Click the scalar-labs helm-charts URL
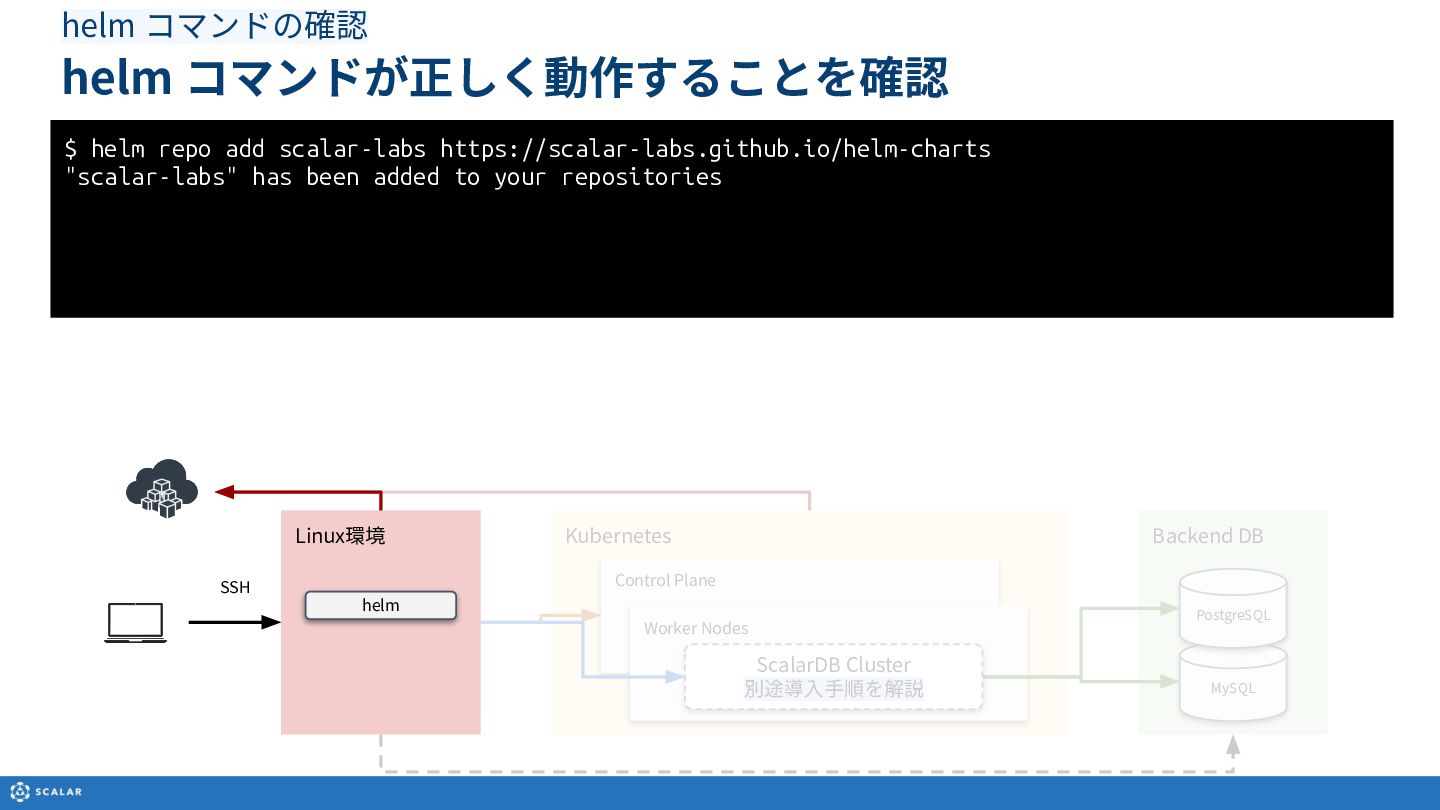 click(x=715, y=149)
